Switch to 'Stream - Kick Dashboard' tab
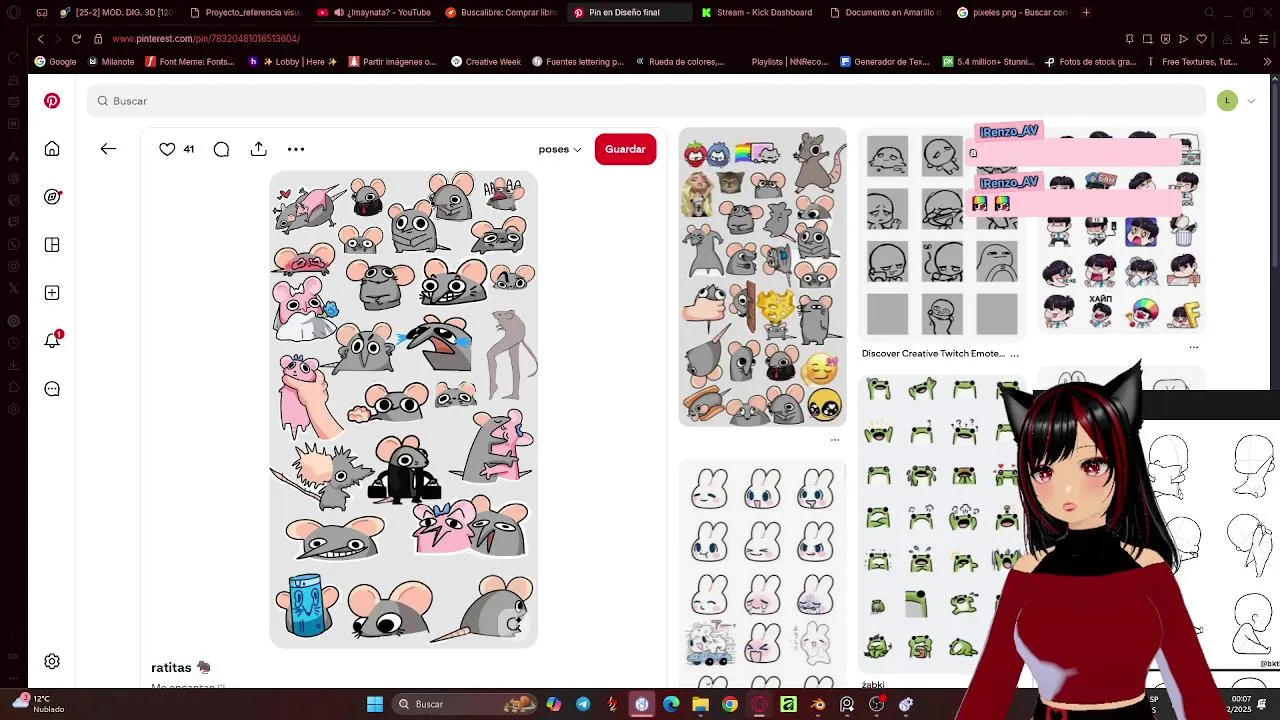This screenshot has width=1280, height=720. click(757, 13)
